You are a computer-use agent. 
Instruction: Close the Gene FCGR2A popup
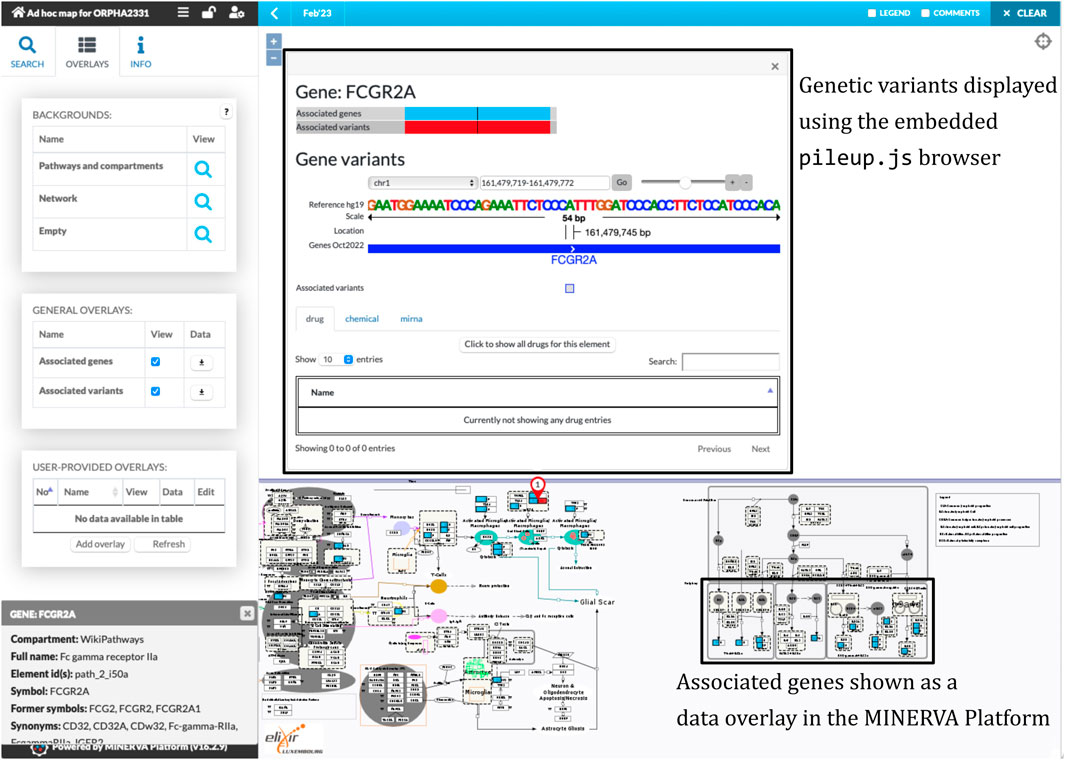775,67
